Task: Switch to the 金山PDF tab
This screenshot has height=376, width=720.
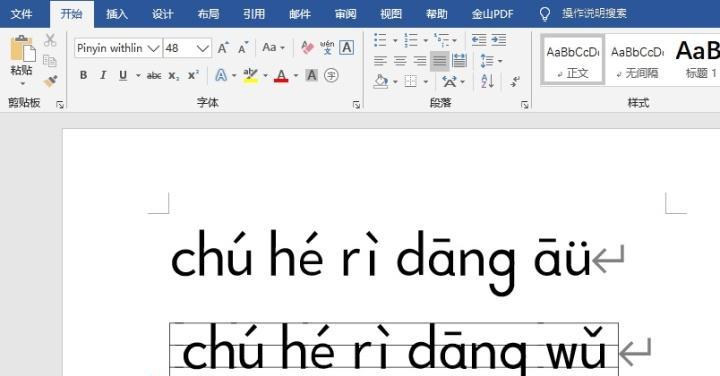Action: pos(492,14)
